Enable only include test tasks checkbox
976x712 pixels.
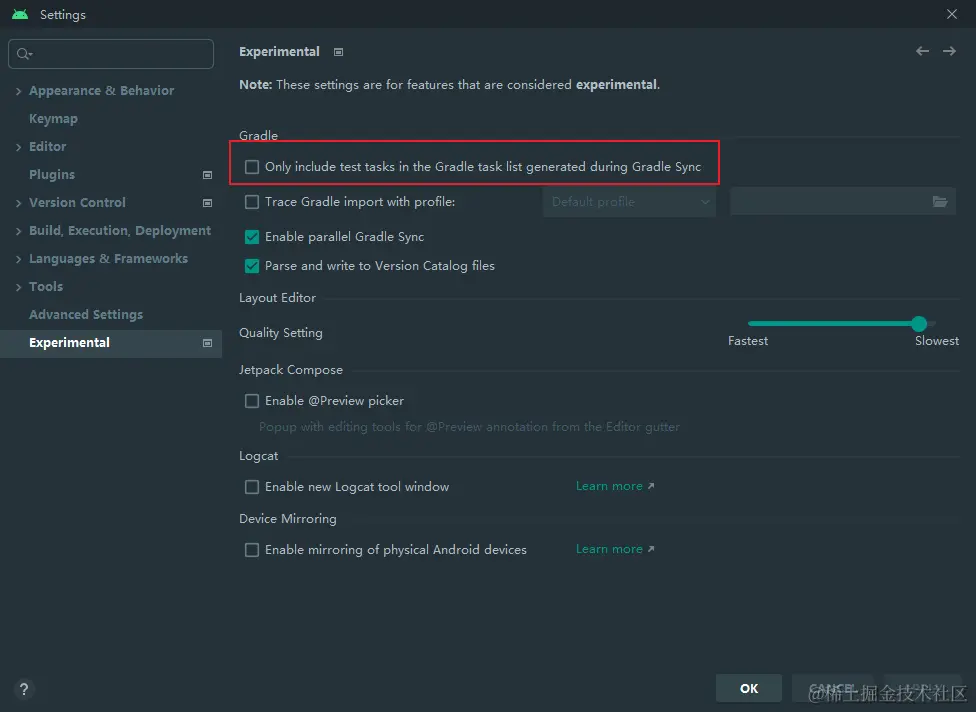coord(252,167)
